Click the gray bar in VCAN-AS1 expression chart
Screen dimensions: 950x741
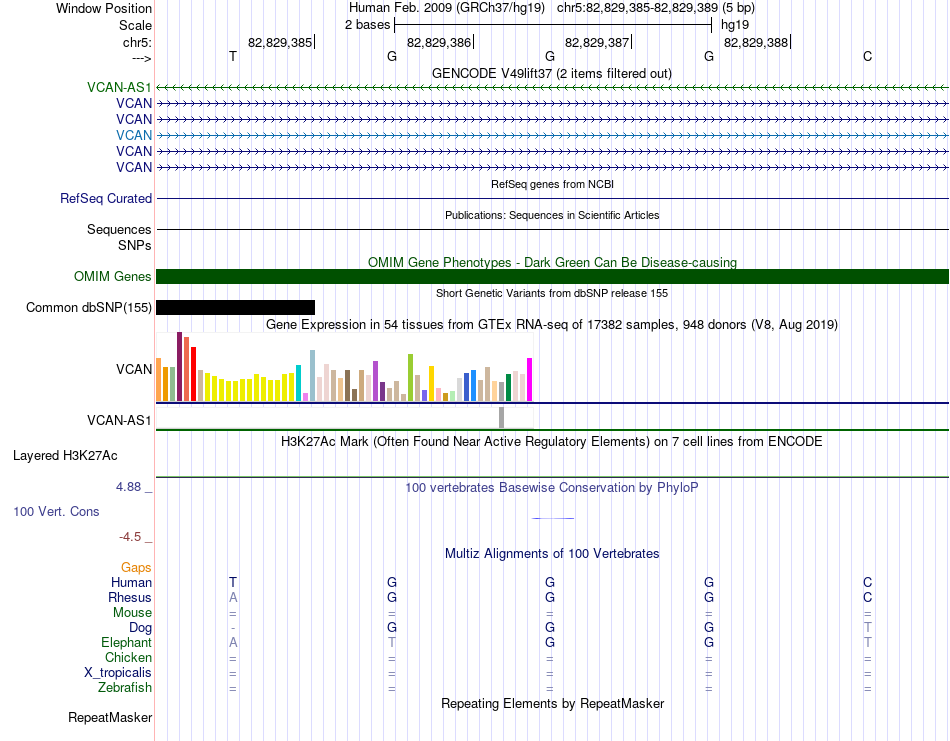point(501,417)
